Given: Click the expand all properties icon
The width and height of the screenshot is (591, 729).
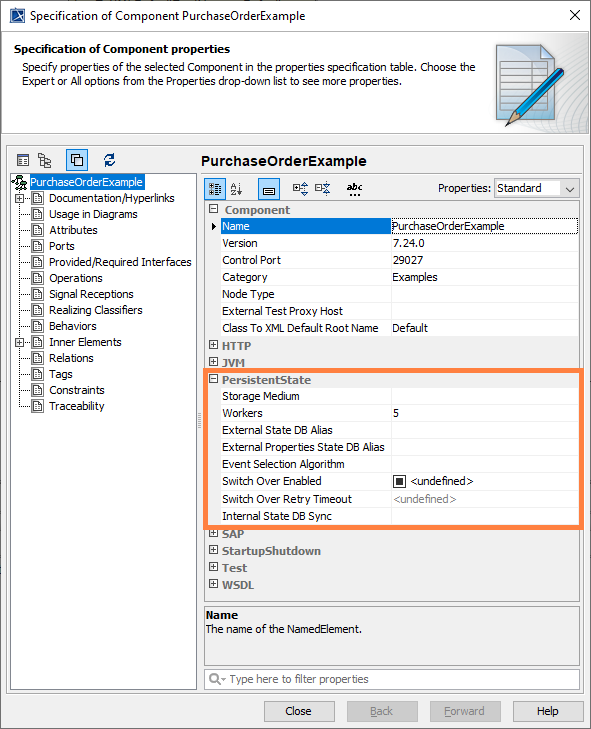Looking at the screenshot, I should (x=300, y=188).
